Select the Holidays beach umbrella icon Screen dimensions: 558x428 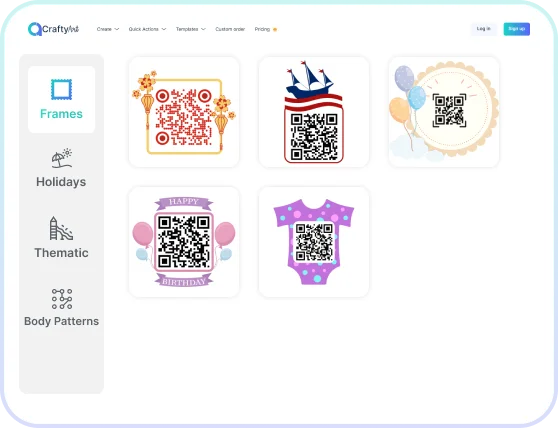tap(61, 158)
